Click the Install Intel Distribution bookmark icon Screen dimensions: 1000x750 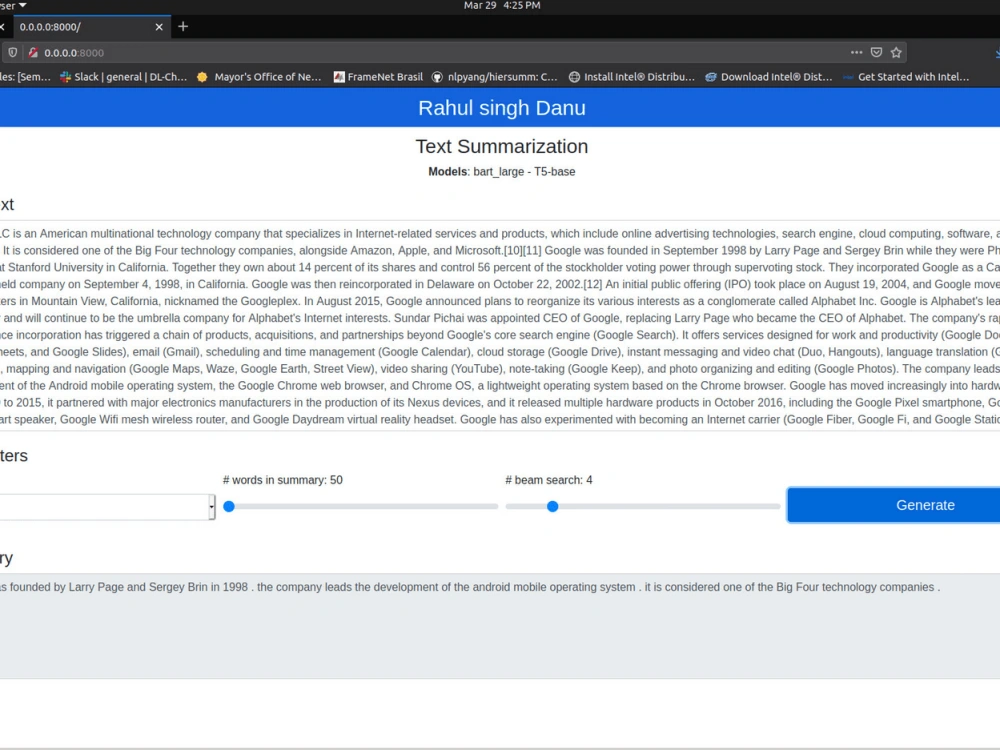tap(574, 76)
